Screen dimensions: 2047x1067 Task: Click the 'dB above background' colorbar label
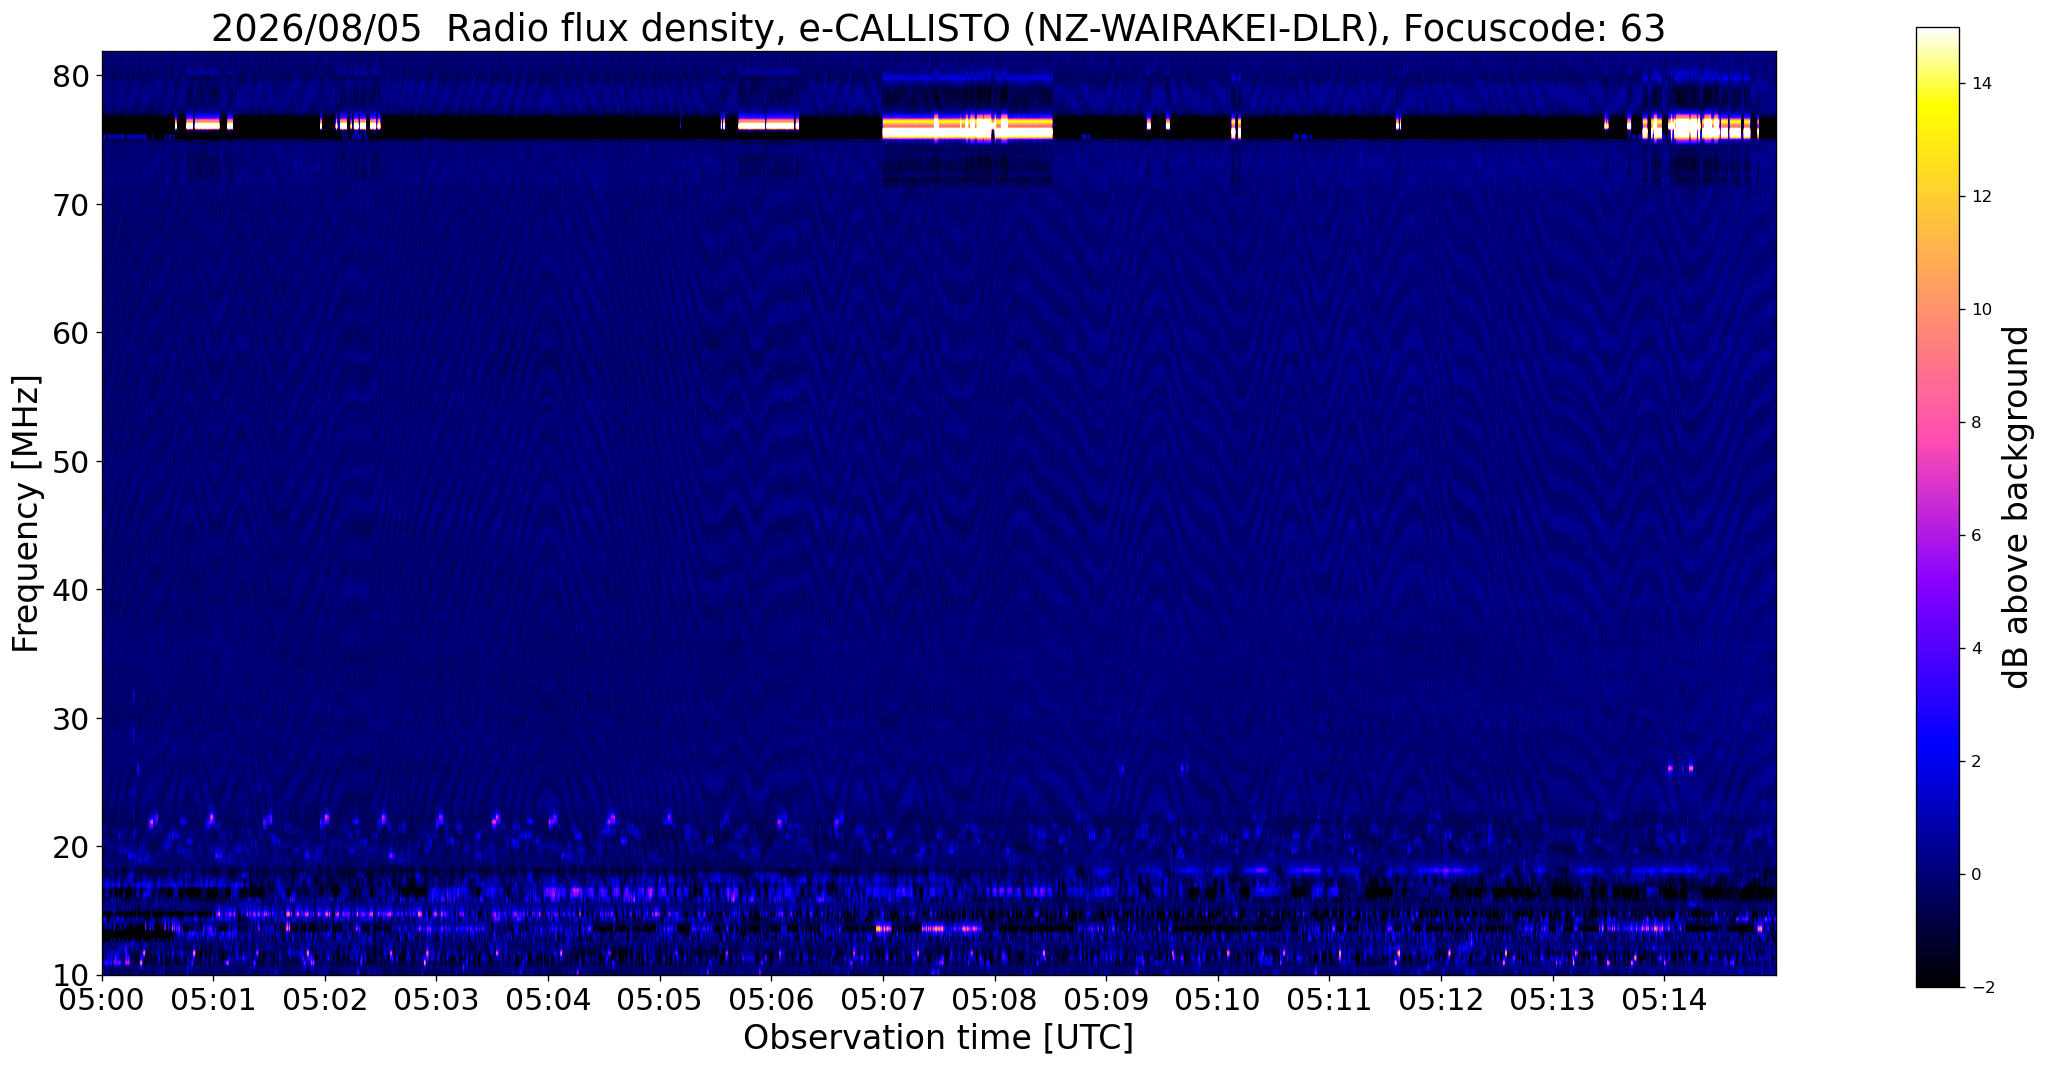tap(2017, 507)
